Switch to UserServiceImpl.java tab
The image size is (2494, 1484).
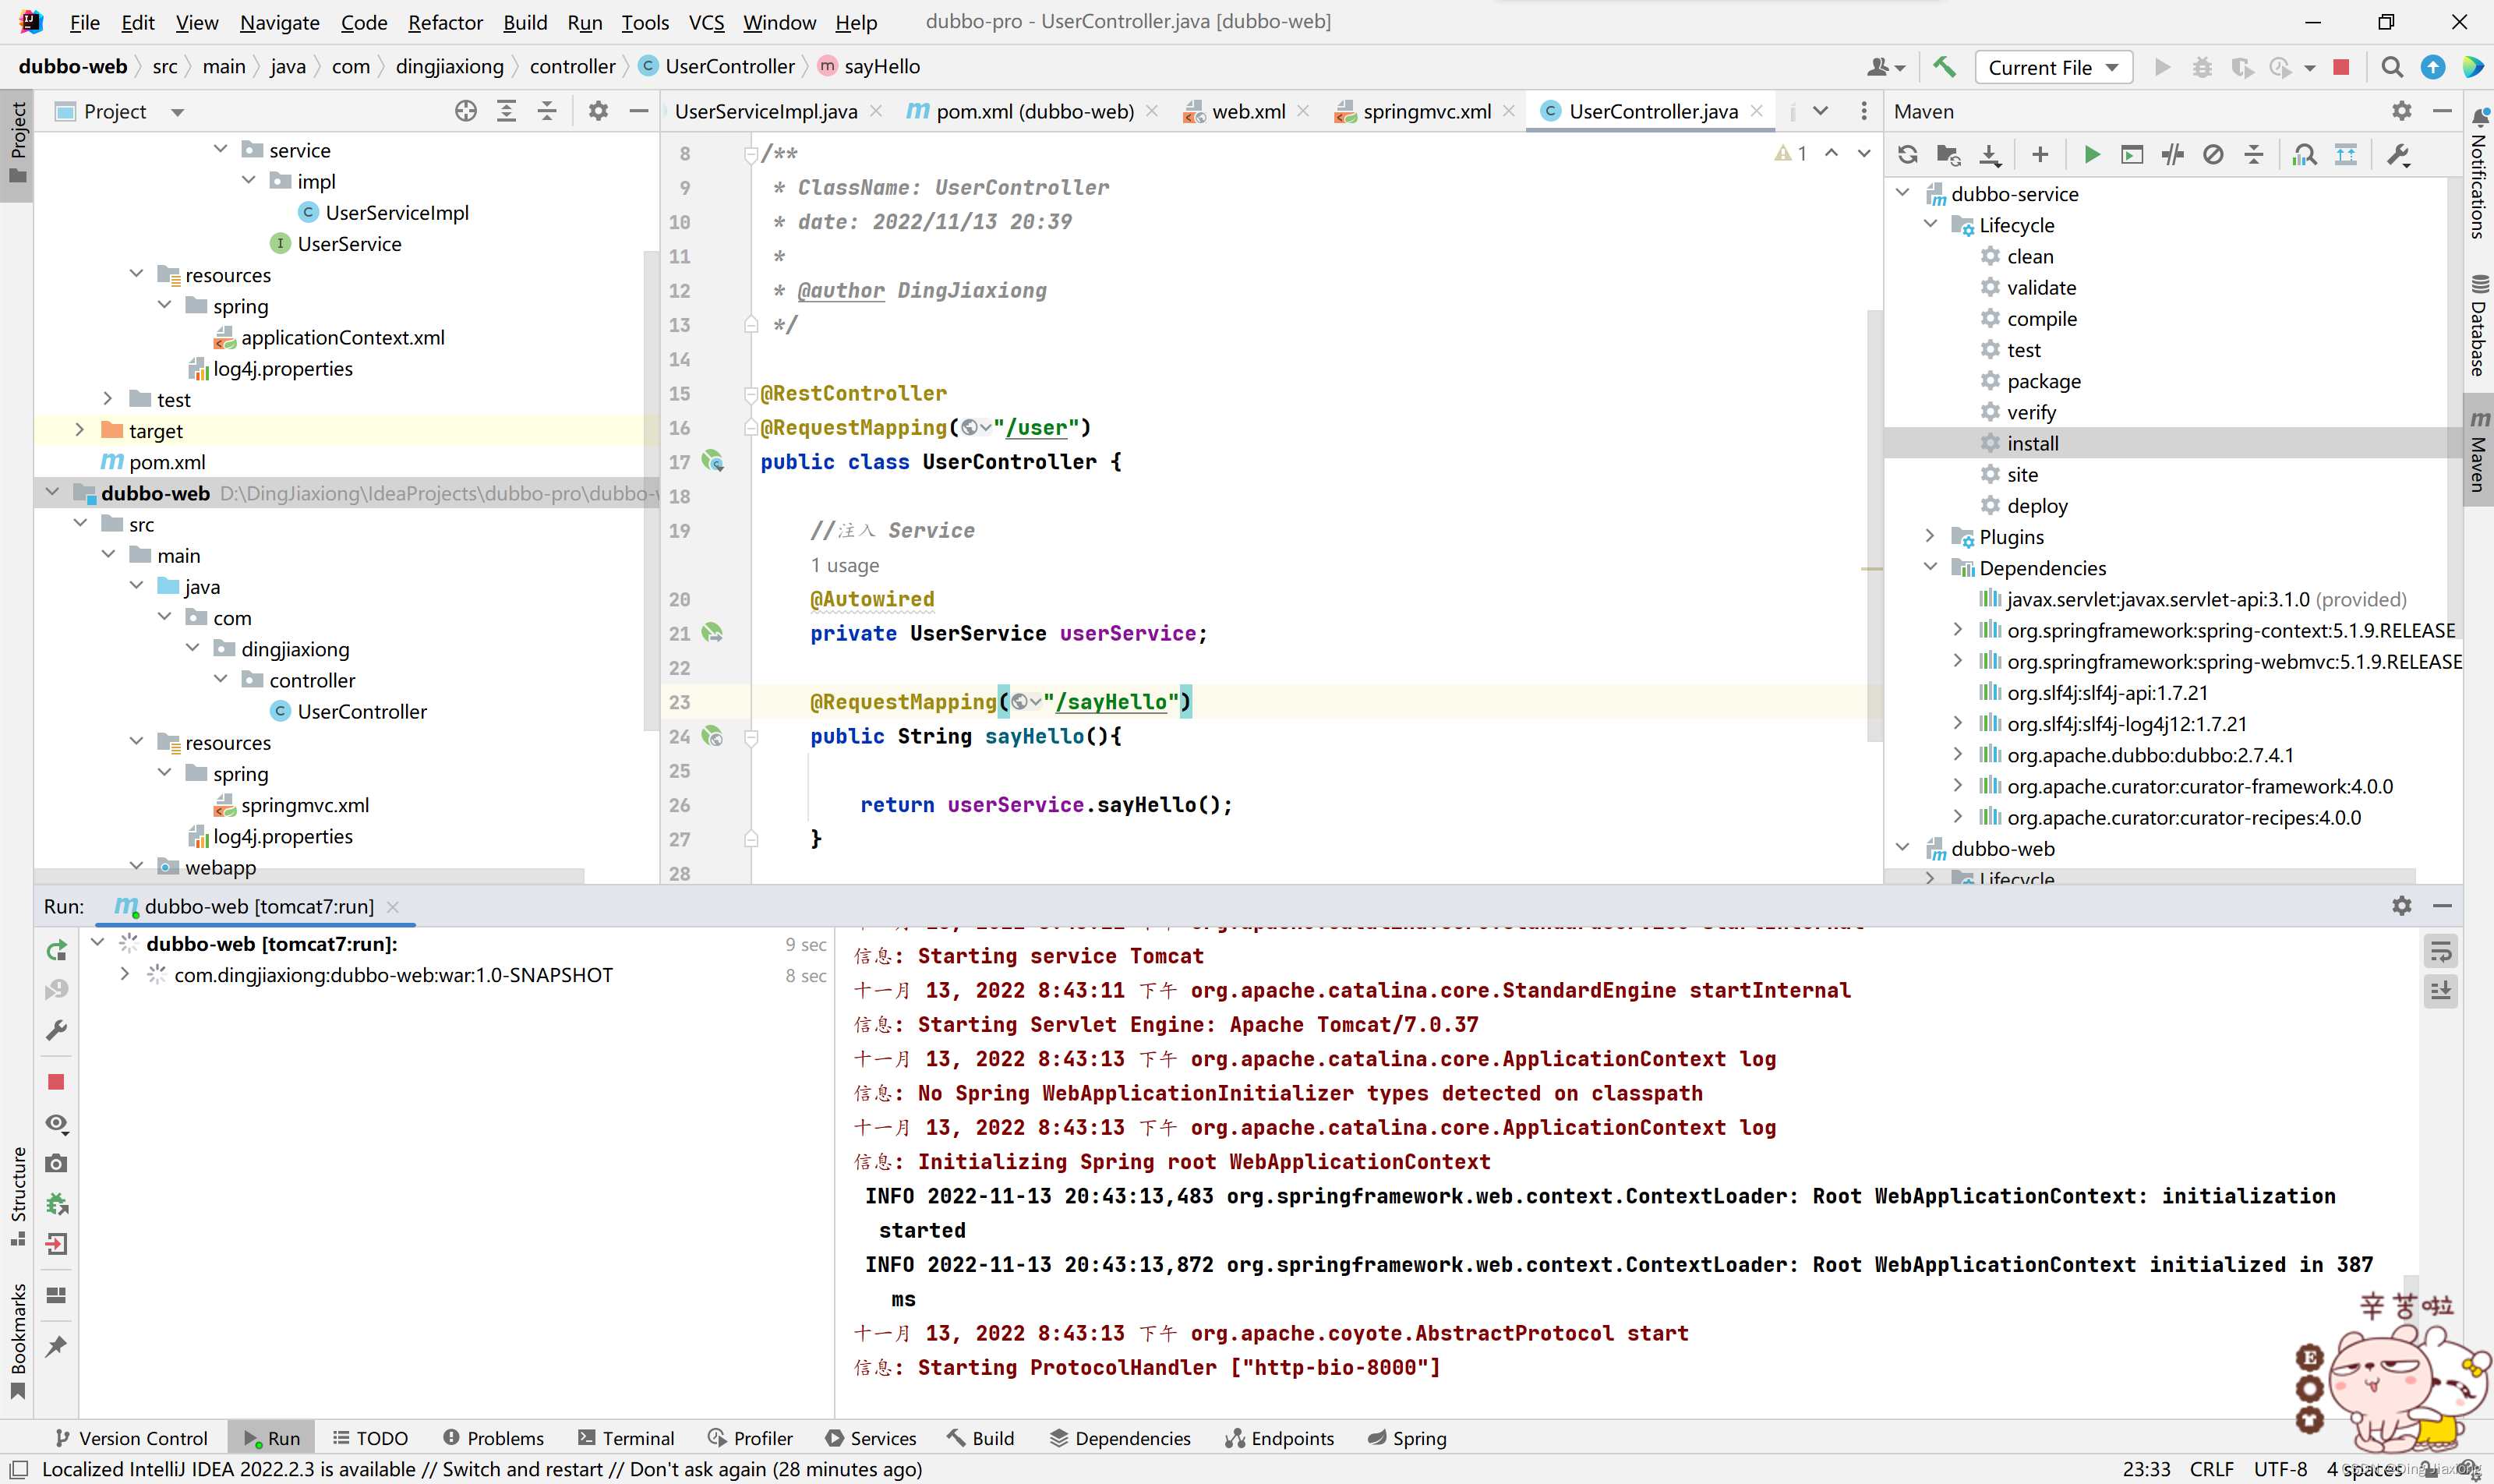tap(766, 111)
